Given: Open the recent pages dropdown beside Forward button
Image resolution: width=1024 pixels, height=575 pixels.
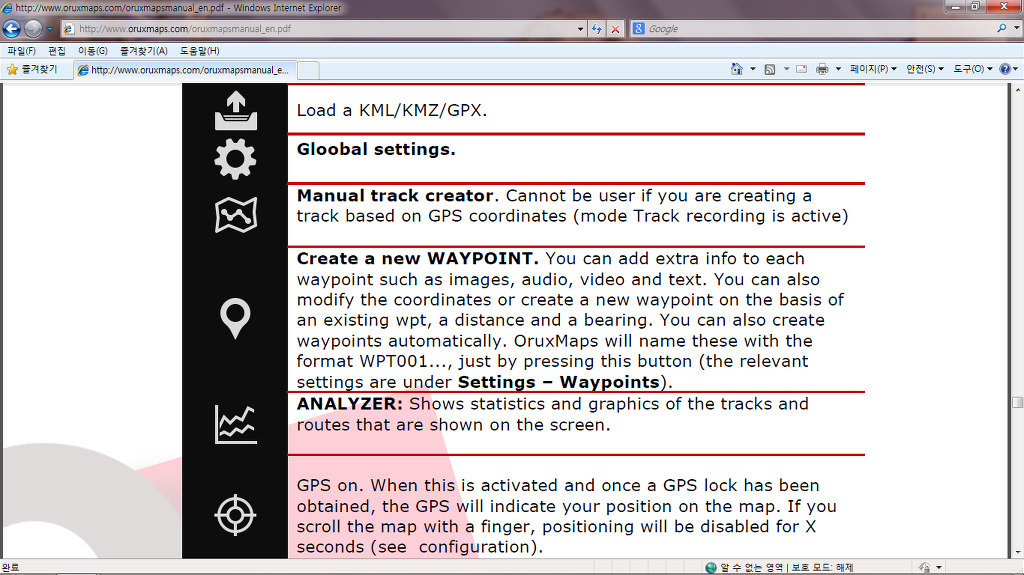Looking at the screenshot, I should tap(50, 29).
